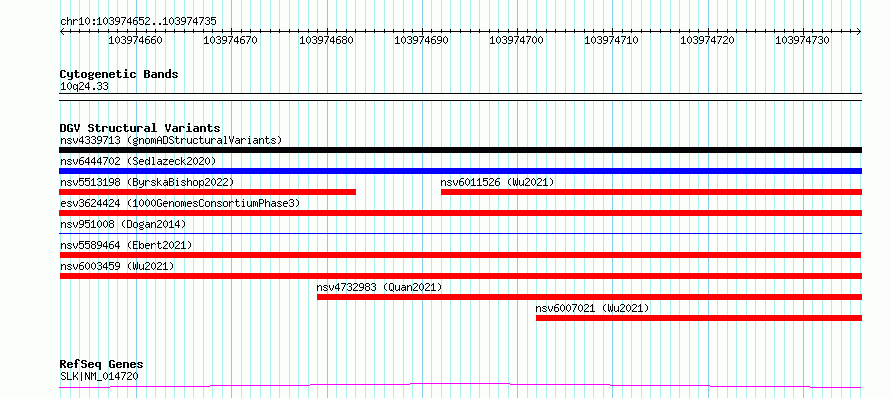Click the RefSeq Genes track heading
The height and width of the screenshot is (398, 890).
click(101, 364)
